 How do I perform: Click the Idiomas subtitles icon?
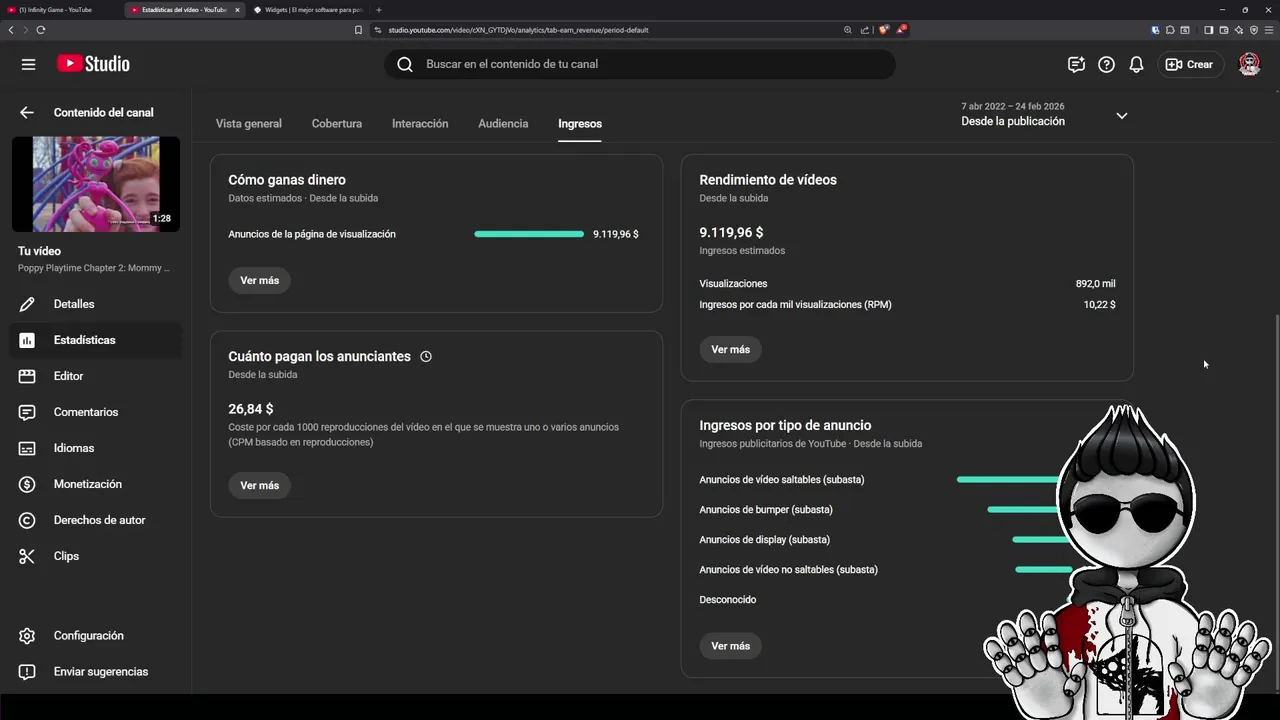(x=27, y=448)
